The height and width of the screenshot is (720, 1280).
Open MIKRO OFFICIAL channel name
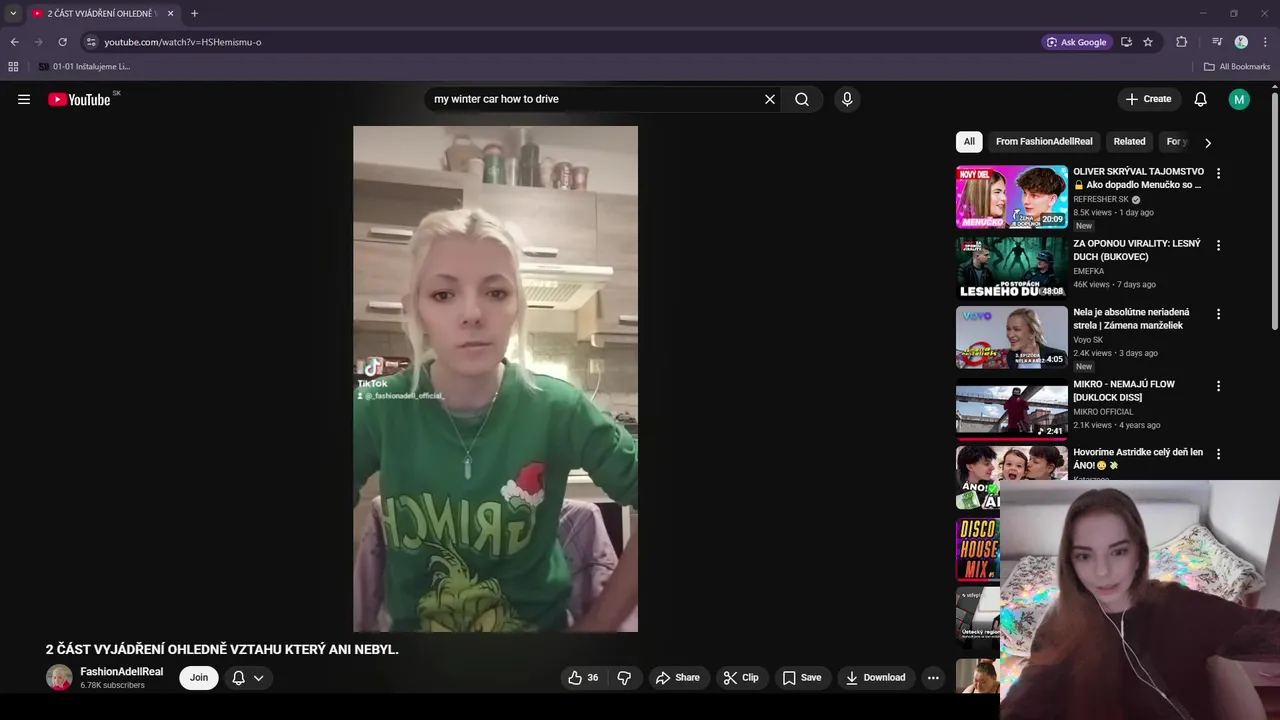[x=1103, y=412]
